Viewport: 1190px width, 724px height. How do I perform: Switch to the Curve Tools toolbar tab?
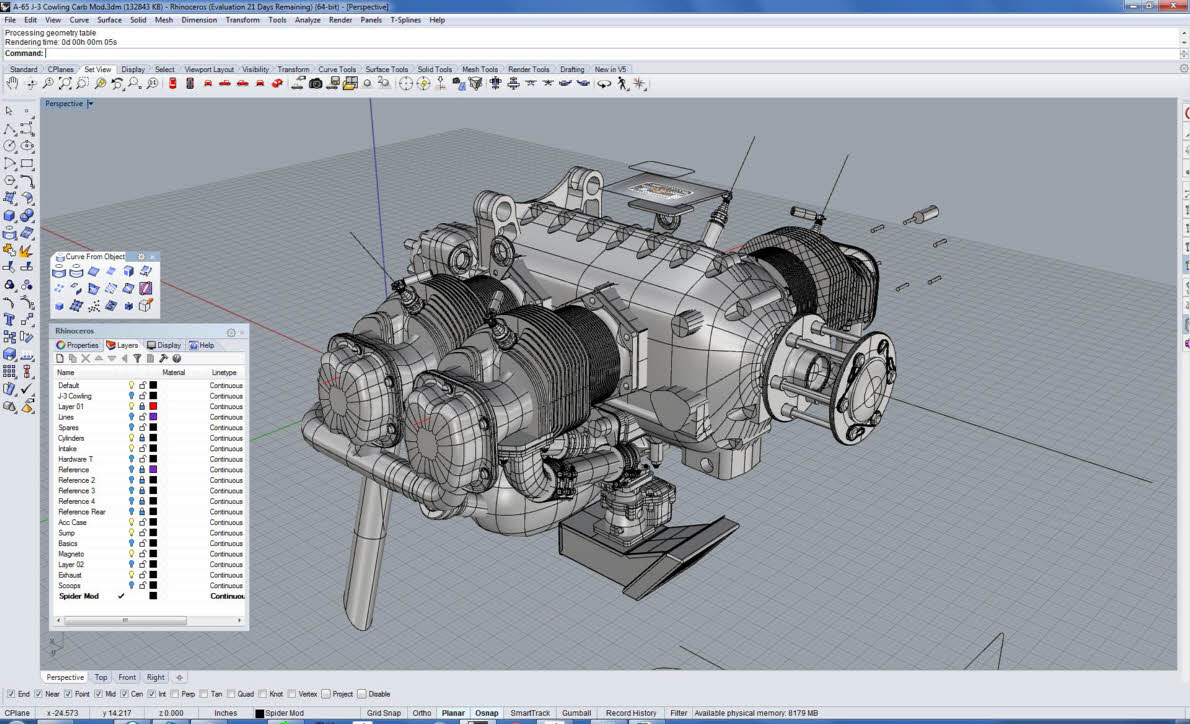(337, 69)
